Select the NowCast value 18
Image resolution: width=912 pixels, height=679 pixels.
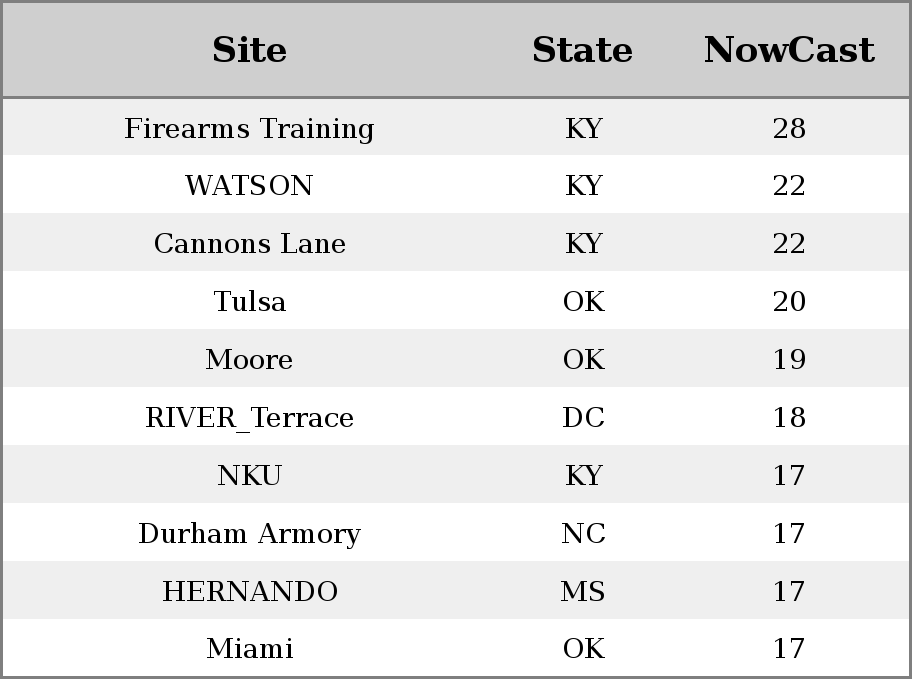click(789, 417)
